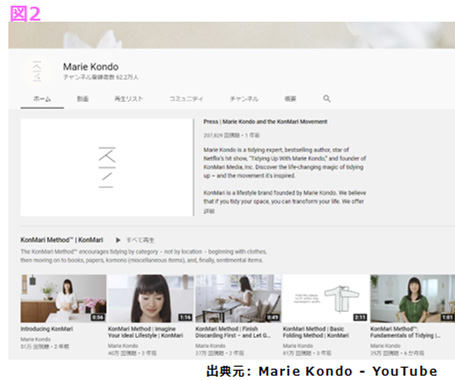Open the KonMari Method | KonMari playlist title
The width and height of the screenshot is (455, 380).
click(x=62, y=240)
